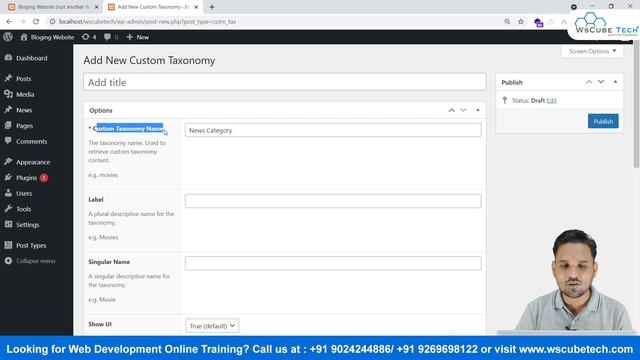The width and height of the screenshot is (640, 360).
Task: Reload the current page
Action: 36,22
